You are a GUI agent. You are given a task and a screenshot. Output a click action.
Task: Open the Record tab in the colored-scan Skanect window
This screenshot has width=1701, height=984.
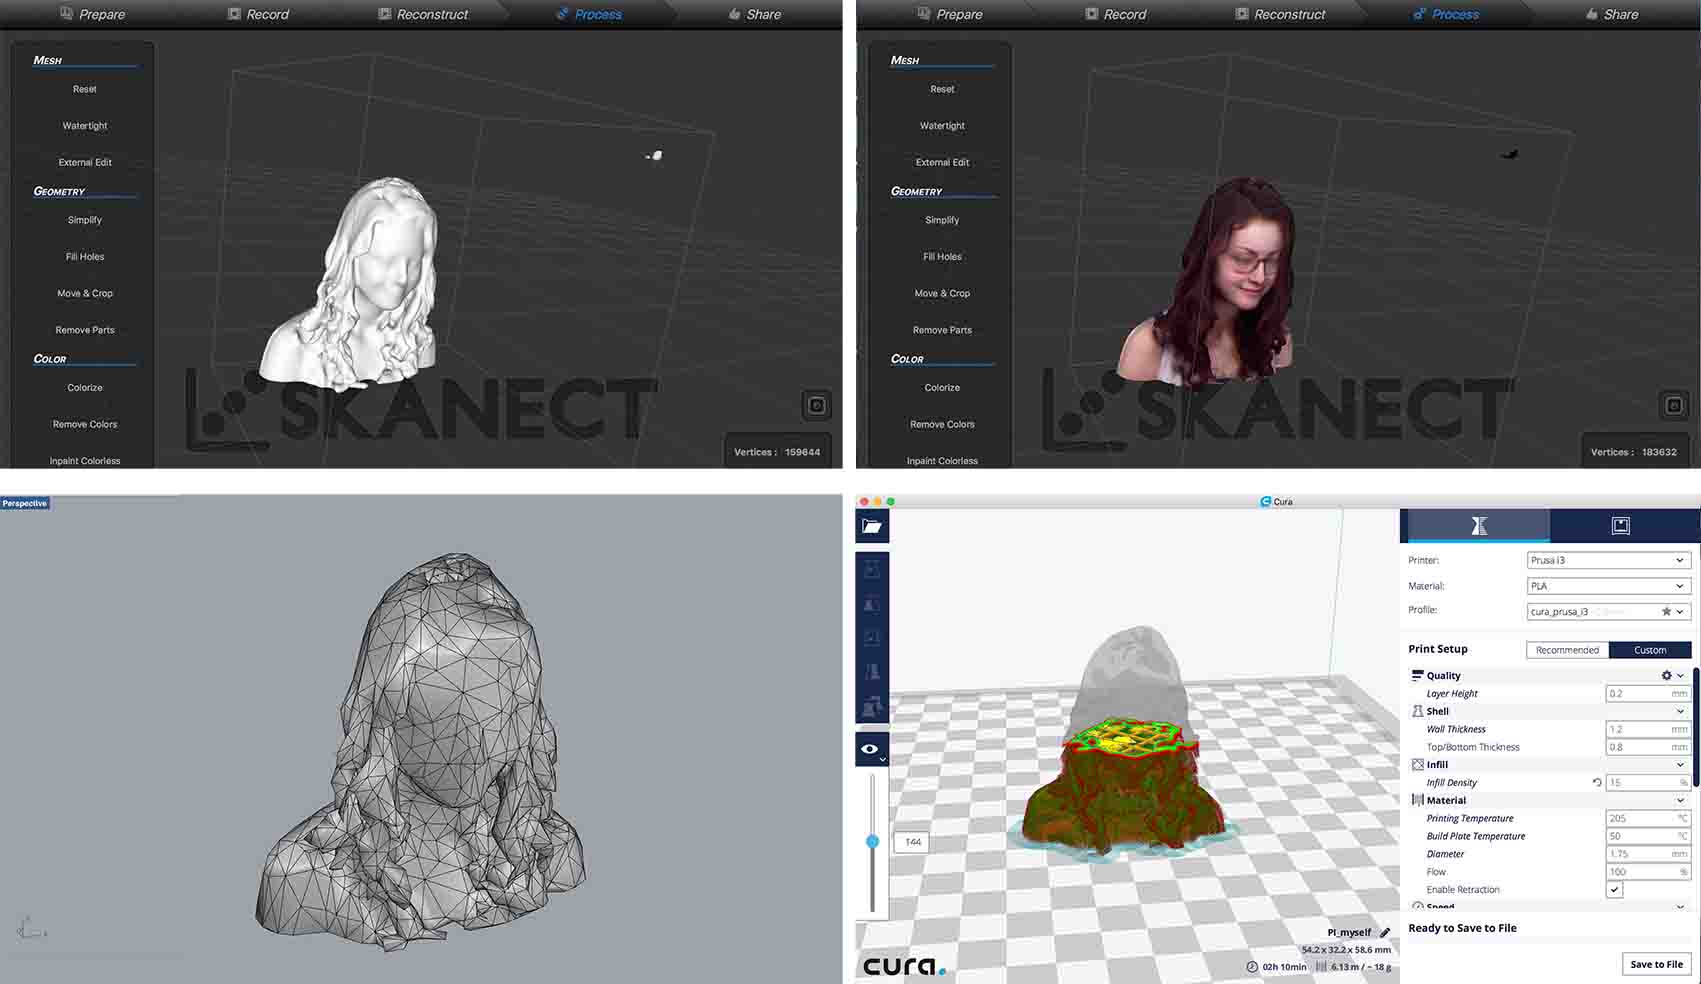click(x=1116, y=14)
